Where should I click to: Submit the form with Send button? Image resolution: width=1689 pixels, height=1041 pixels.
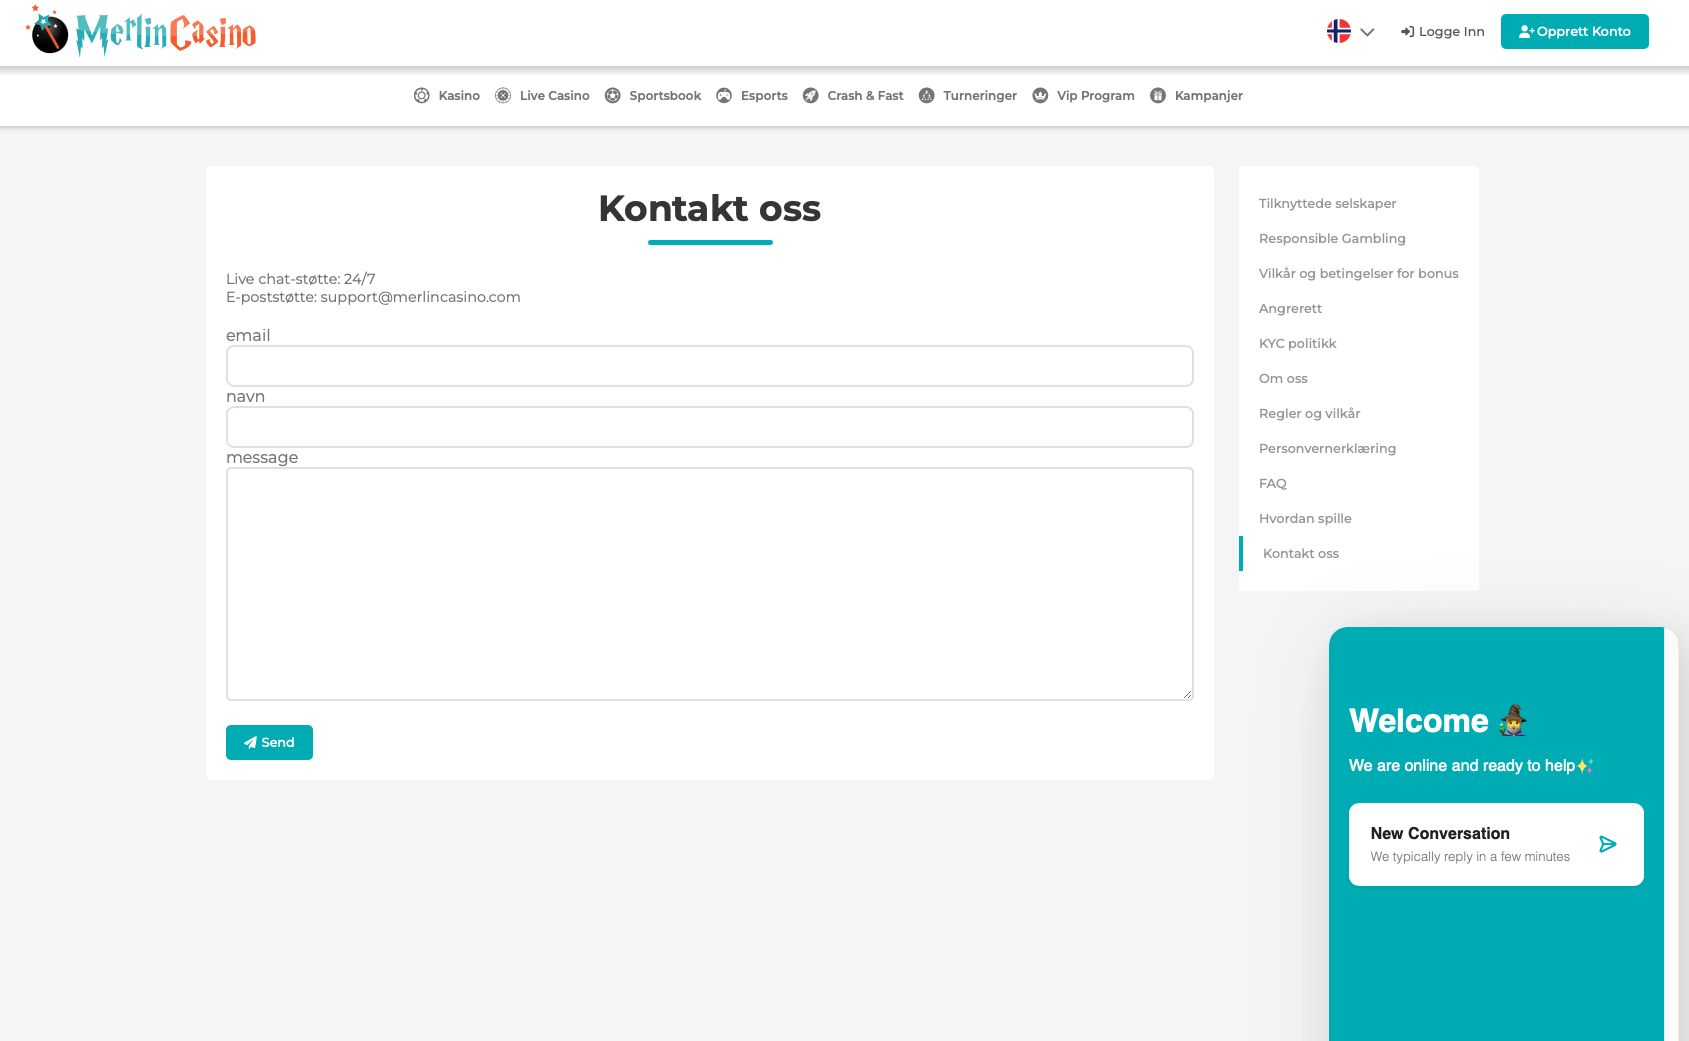coord(269,742)
